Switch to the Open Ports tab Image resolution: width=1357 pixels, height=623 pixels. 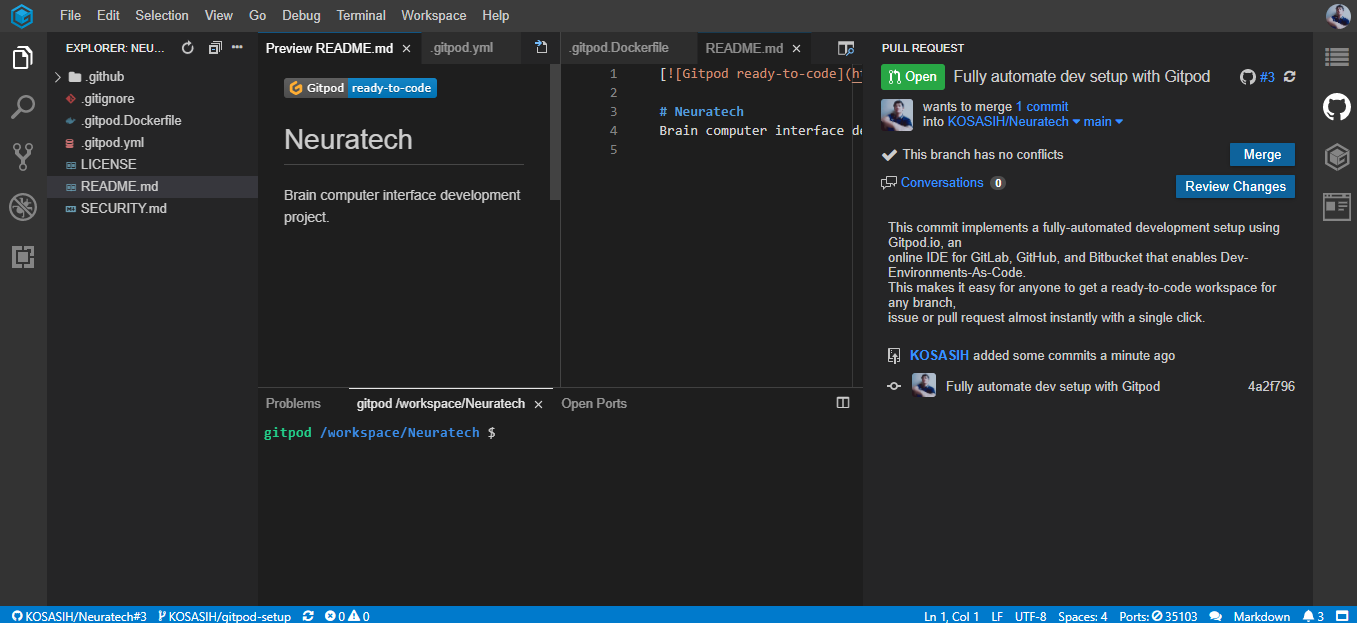594,403
